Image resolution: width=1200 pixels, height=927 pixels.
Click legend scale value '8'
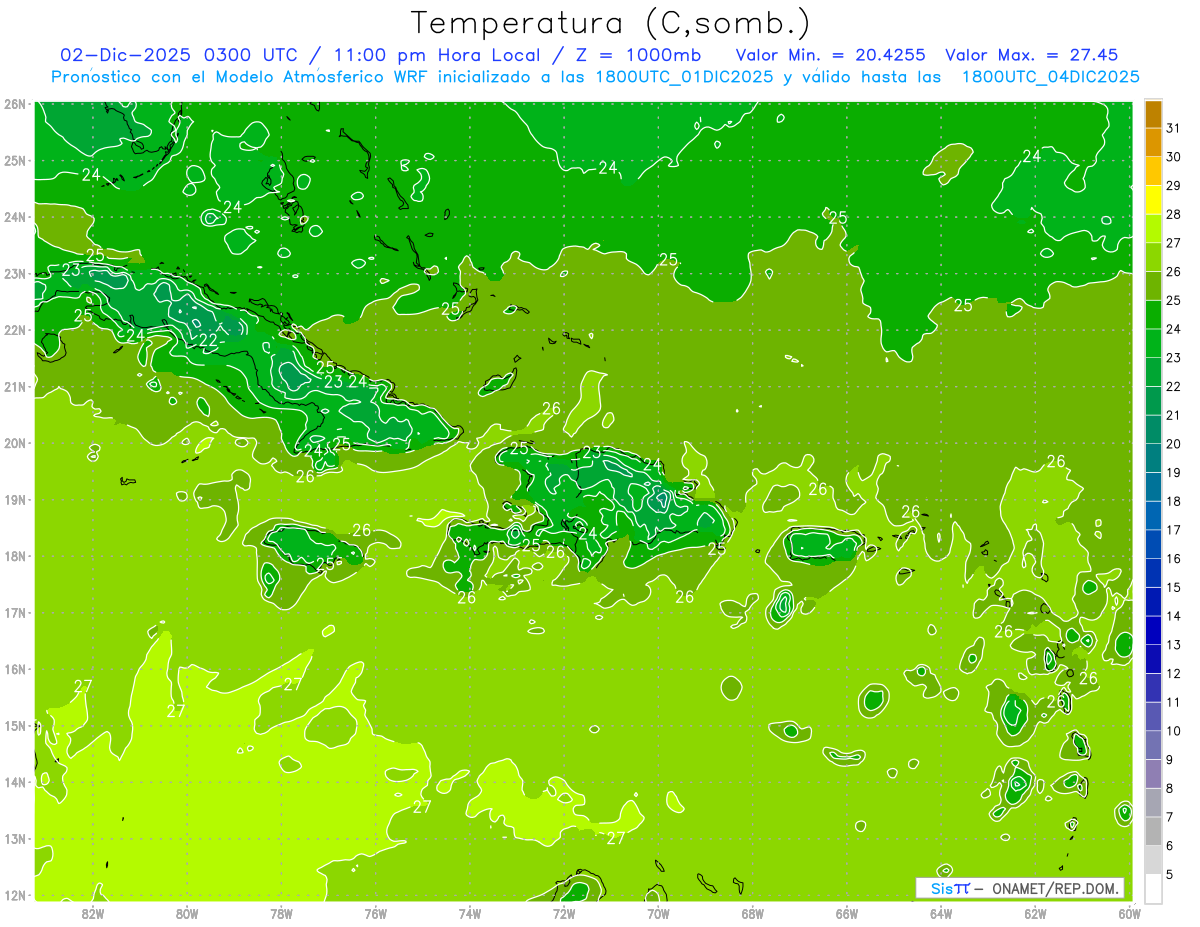1171,788
